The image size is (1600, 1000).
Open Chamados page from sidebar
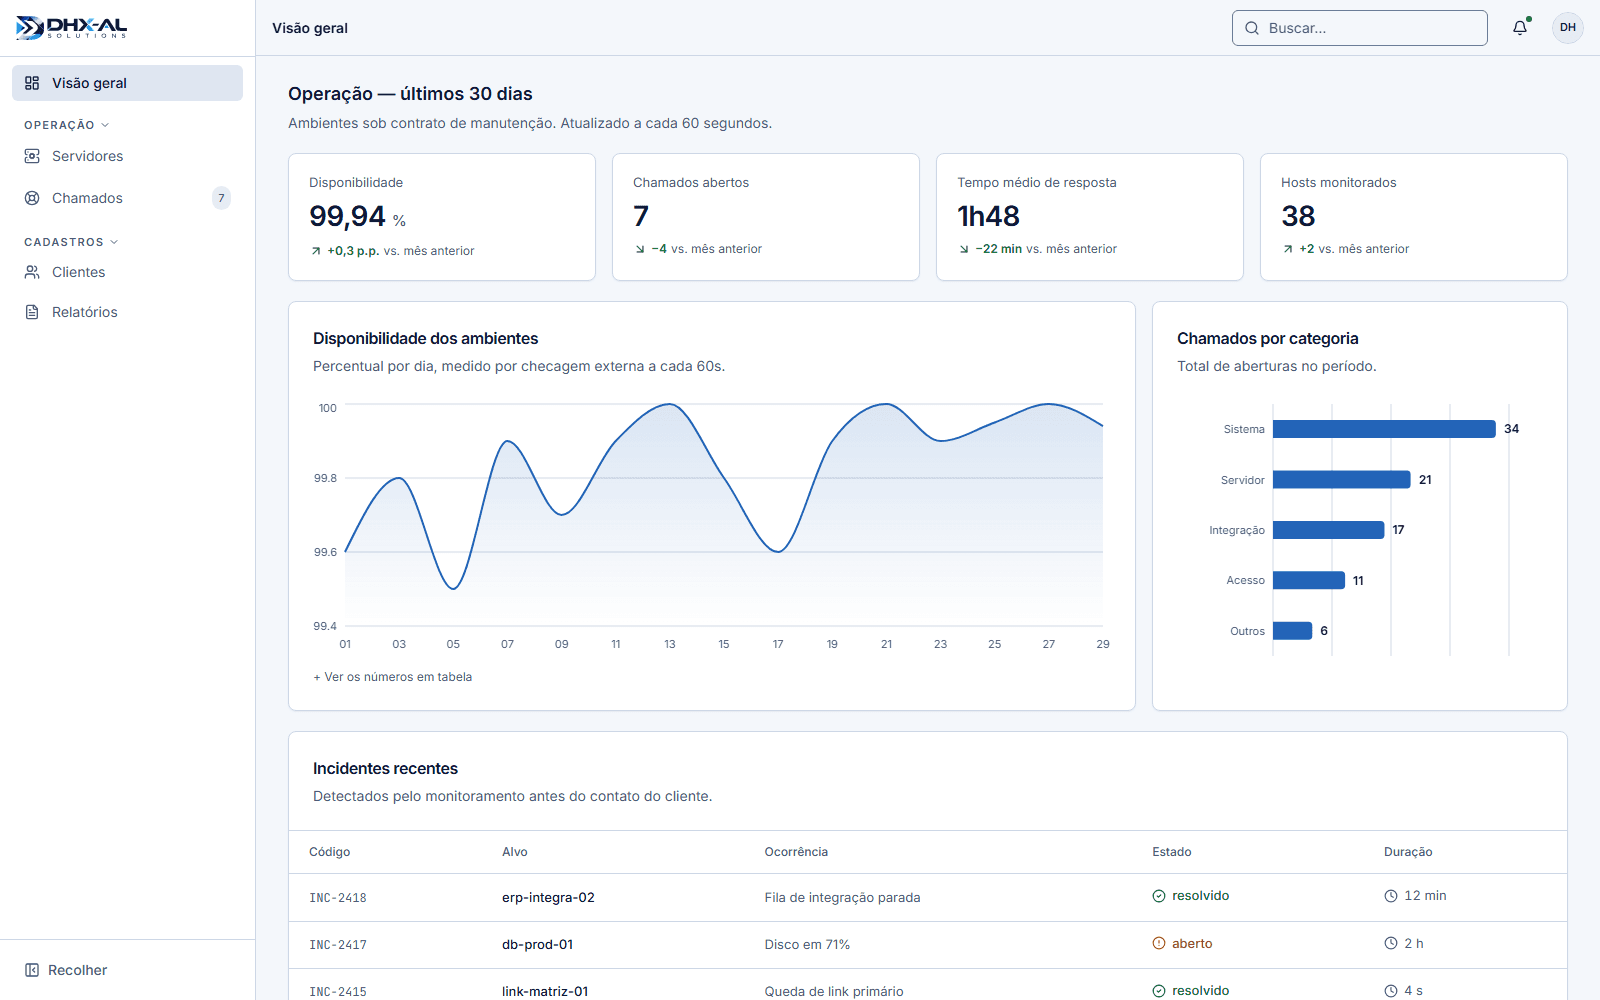[127, 198]
